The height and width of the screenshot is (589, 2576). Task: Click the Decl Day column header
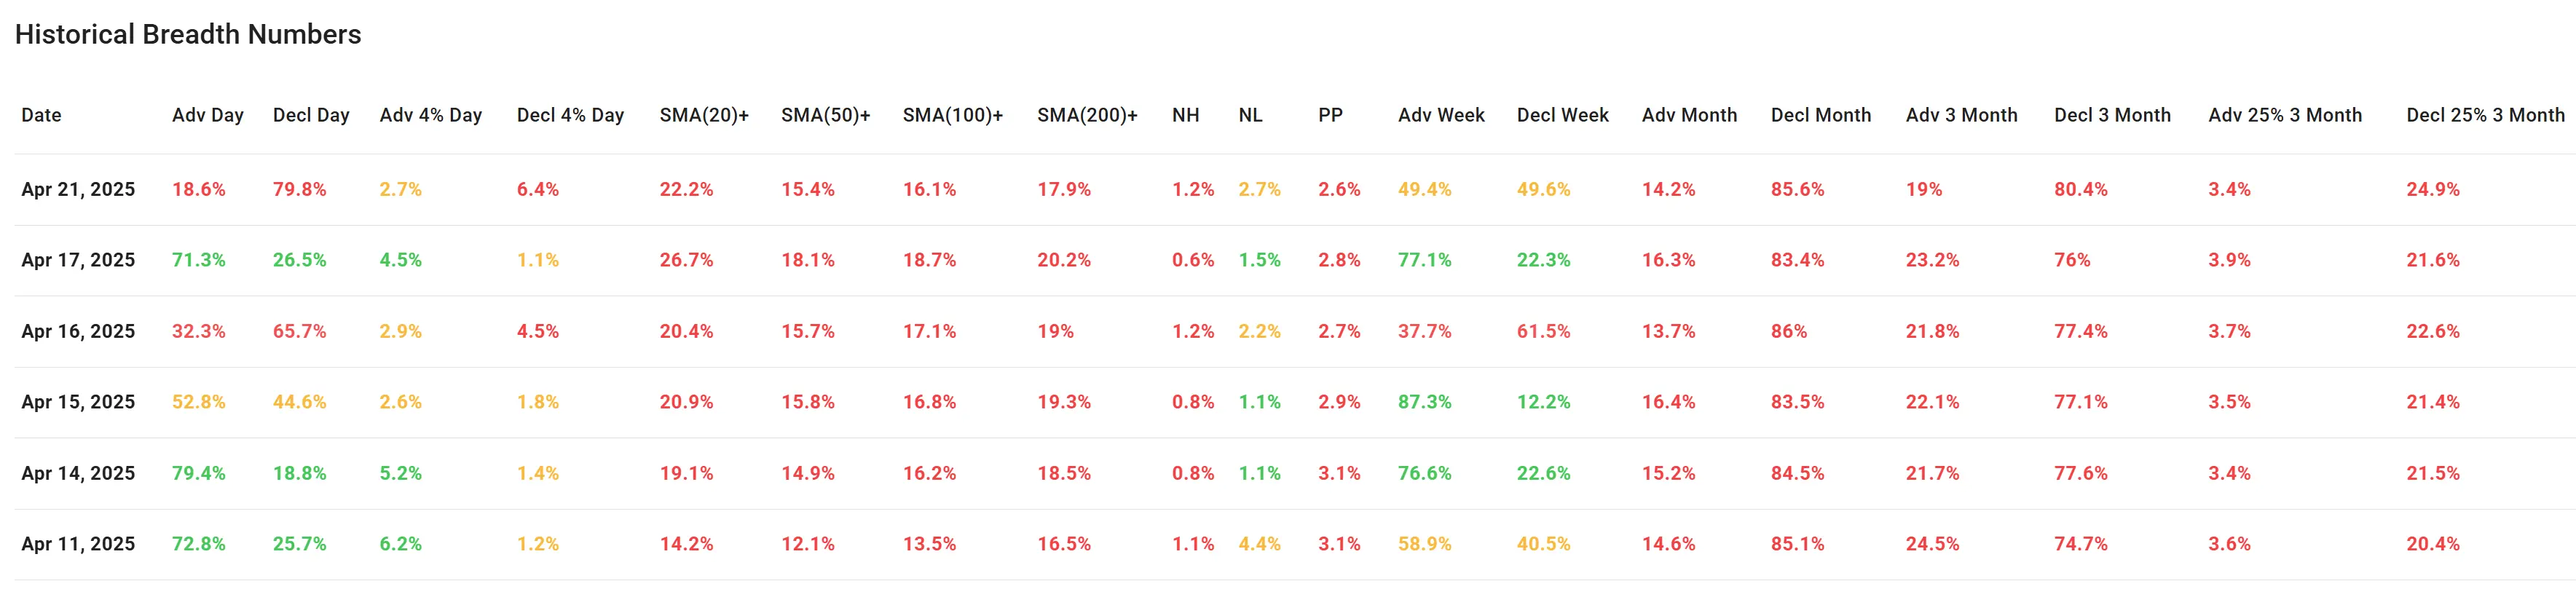311,115
